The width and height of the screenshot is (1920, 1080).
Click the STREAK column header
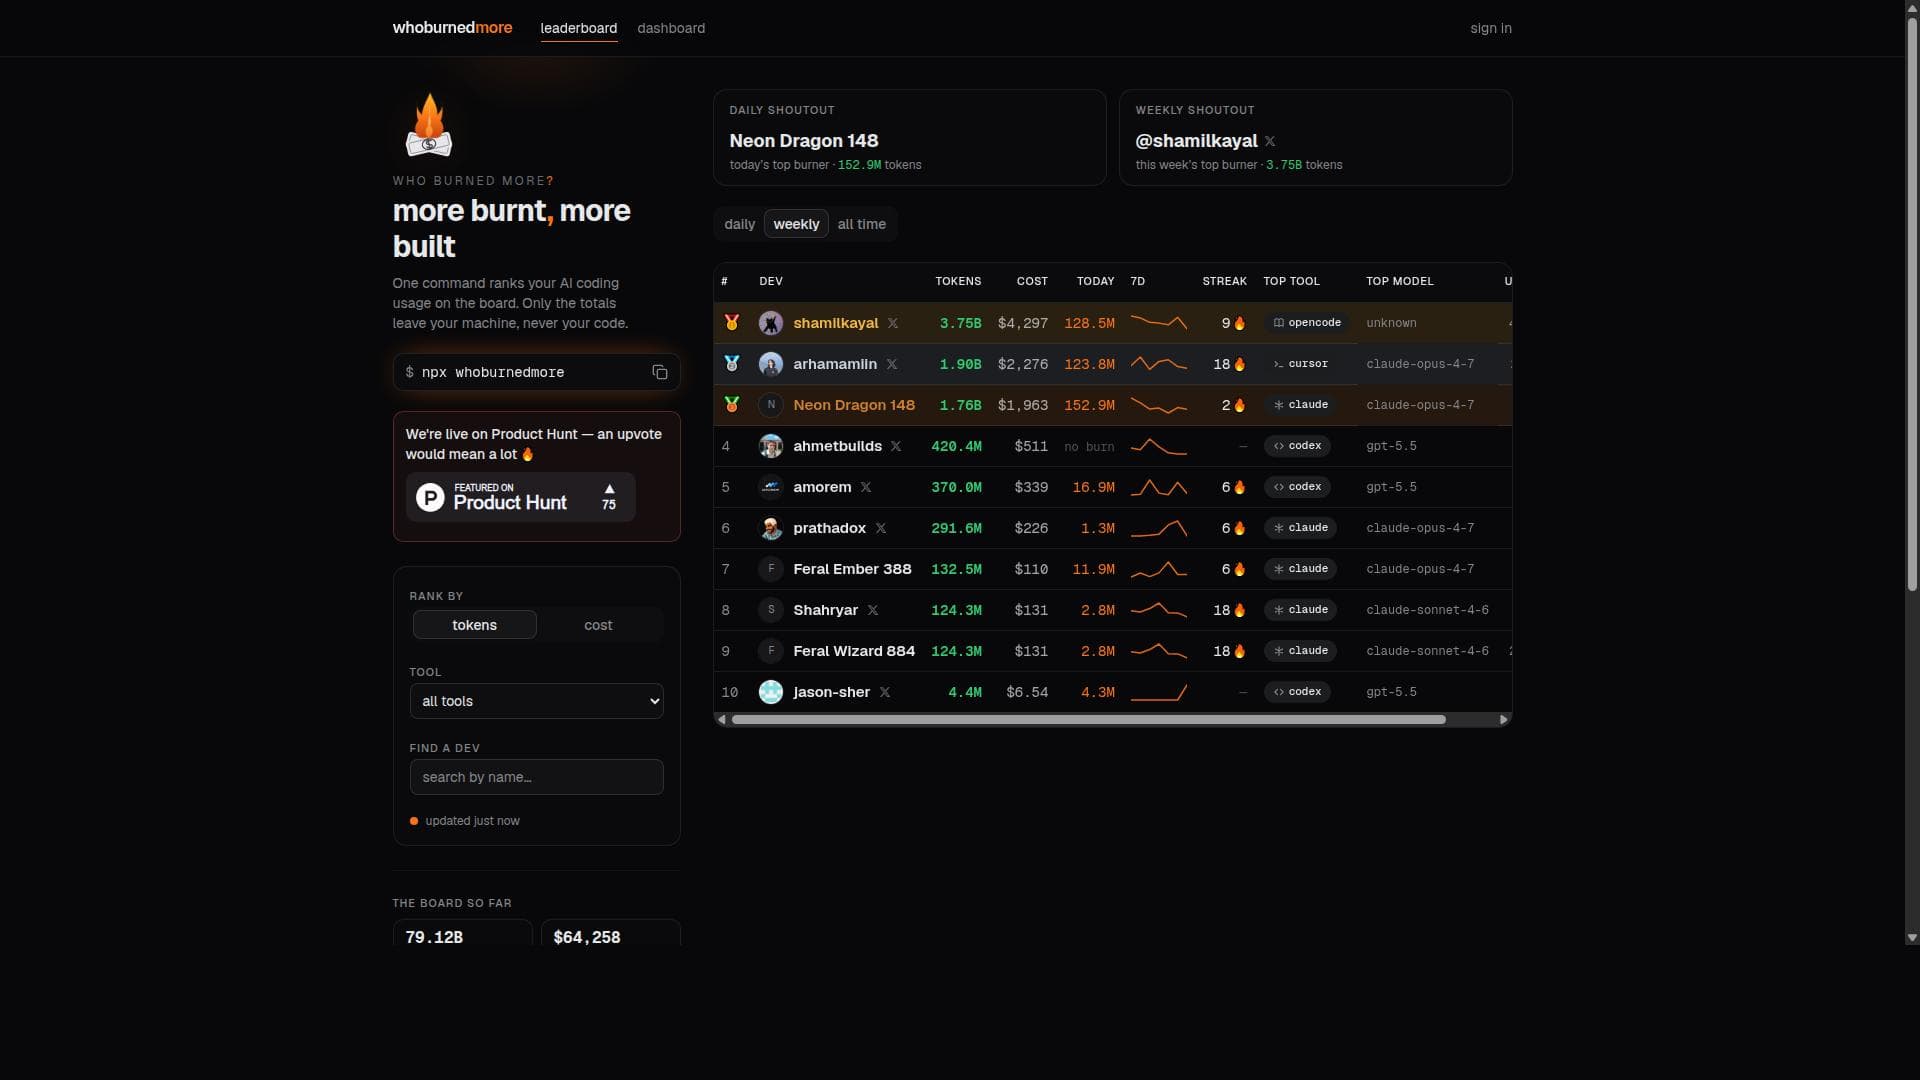pos(1224,281)
